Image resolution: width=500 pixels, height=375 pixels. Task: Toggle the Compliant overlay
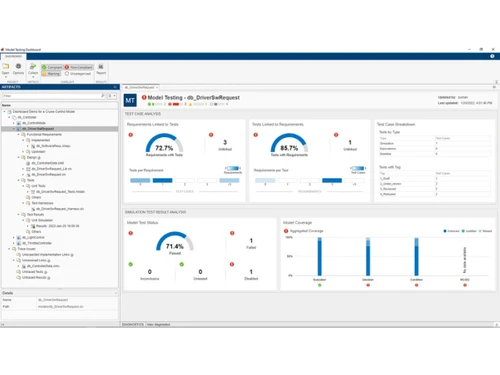click(52, 67)
